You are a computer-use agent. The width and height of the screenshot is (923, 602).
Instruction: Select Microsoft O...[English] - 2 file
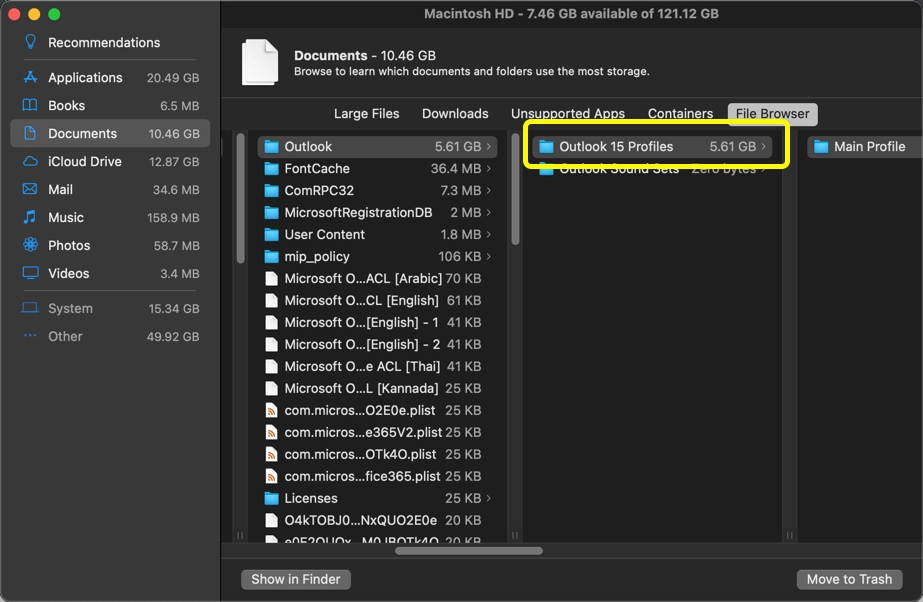(x=377, y=344)
